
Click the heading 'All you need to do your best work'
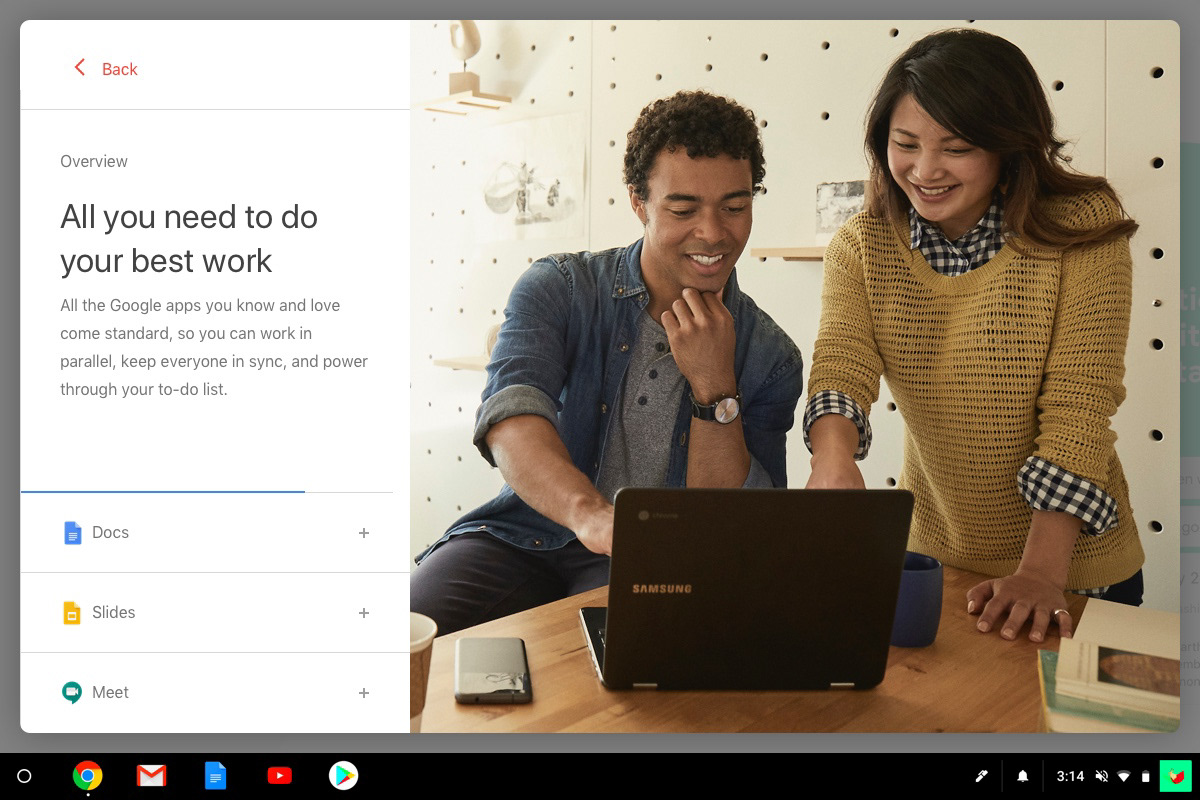(x=189, y=238)
